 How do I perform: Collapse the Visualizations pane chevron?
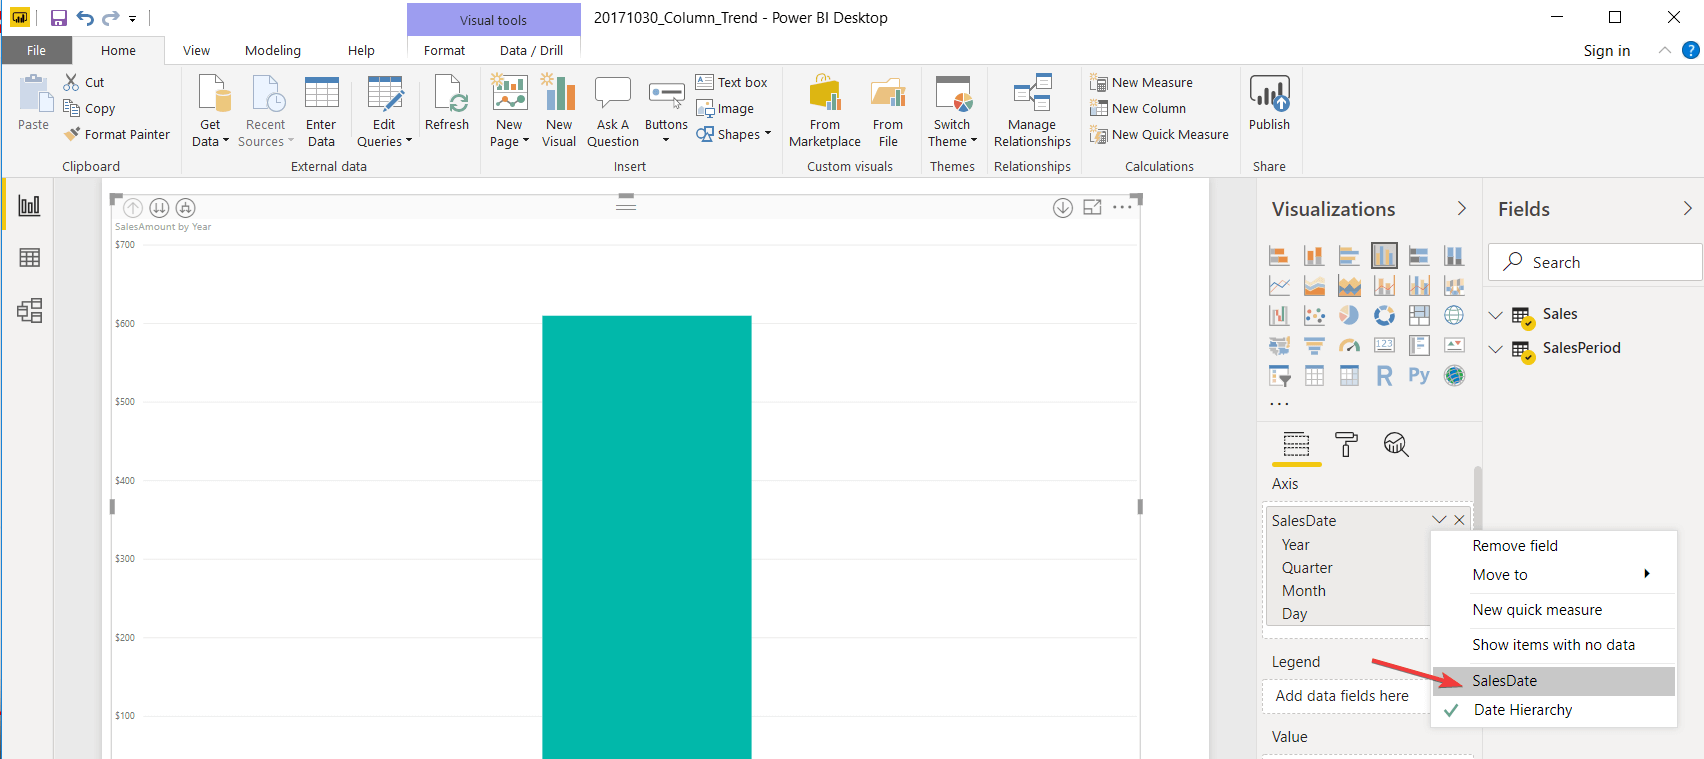1462,208
